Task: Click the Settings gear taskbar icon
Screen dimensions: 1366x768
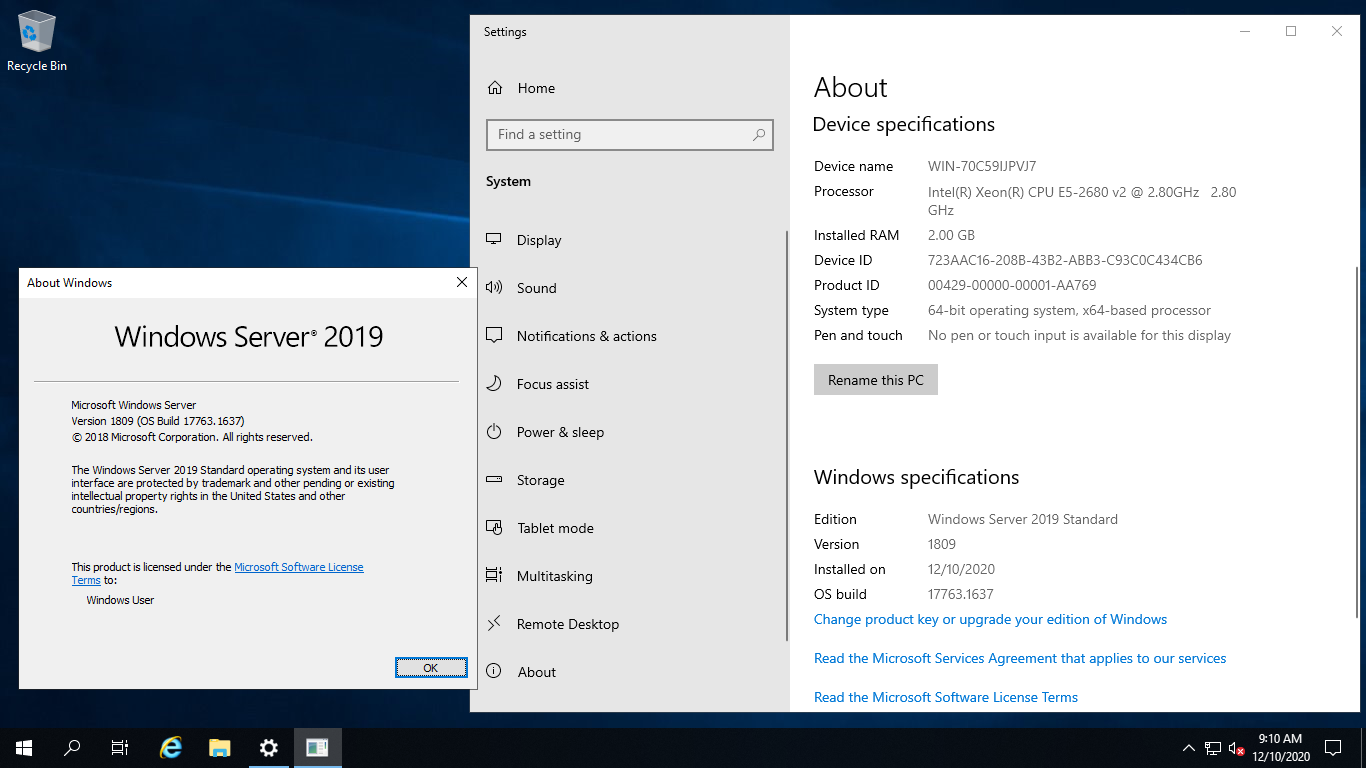Action: click(x=268, y=748)
